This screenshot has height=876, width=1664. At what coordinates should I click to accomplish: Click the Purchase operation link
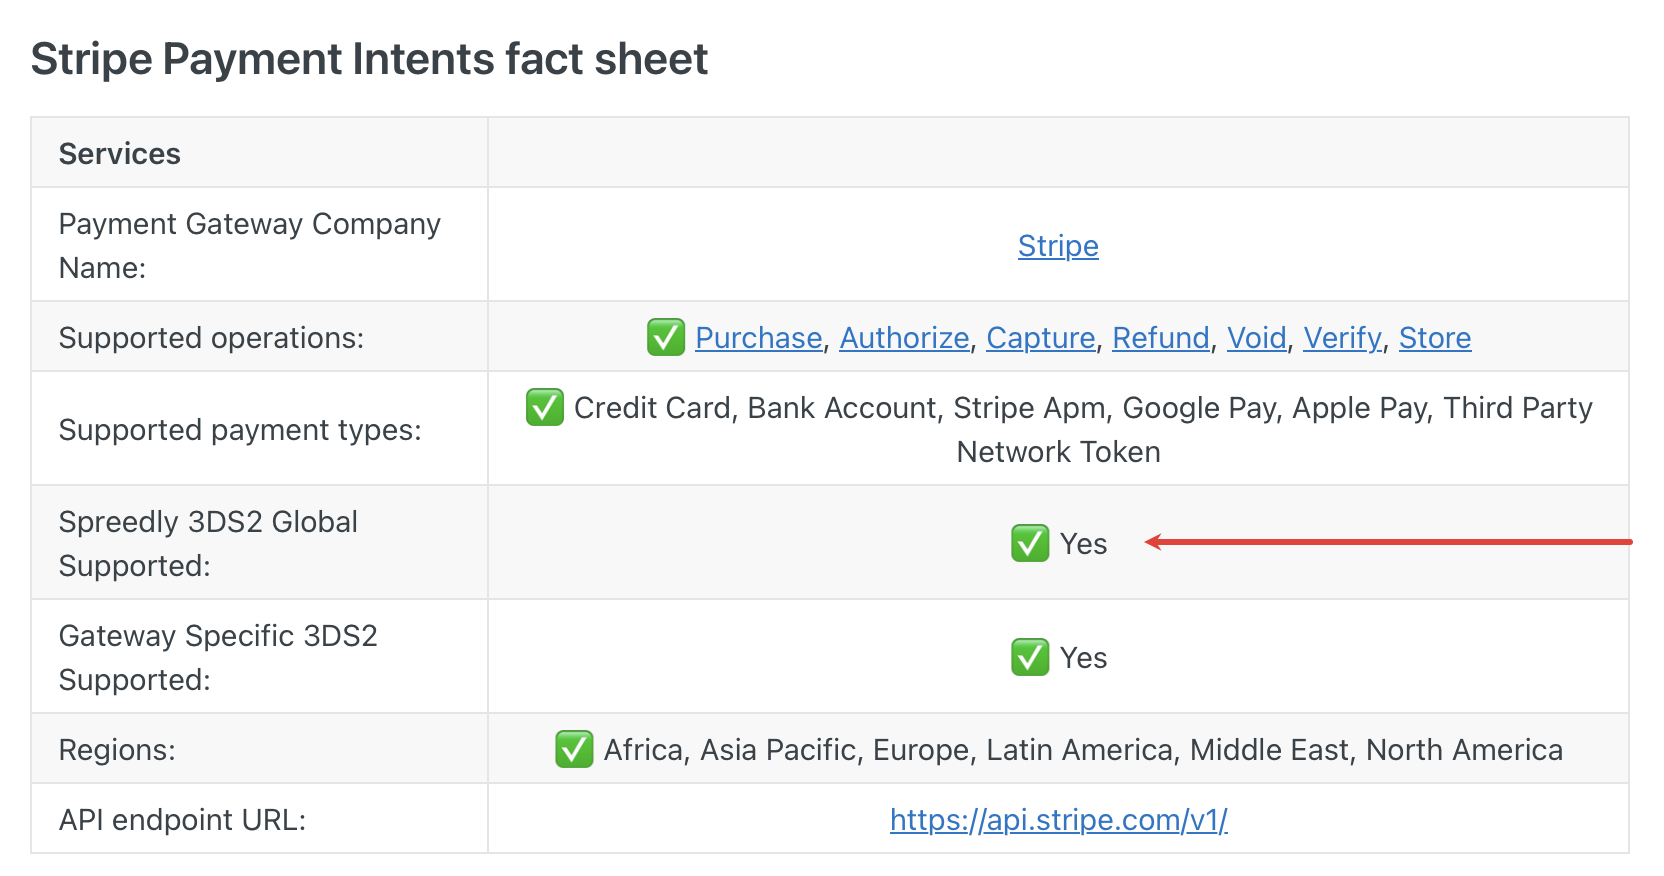(x=758, y=338)
